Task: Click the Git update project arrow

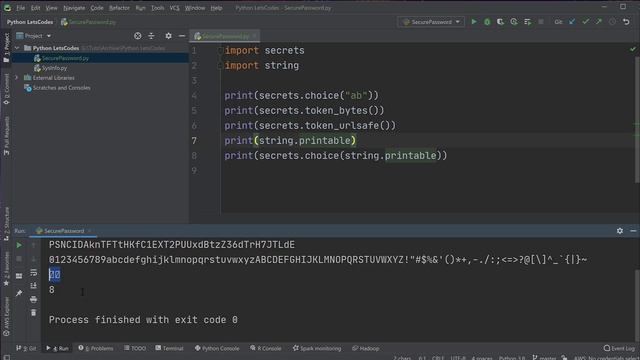Action: (572, 22)
